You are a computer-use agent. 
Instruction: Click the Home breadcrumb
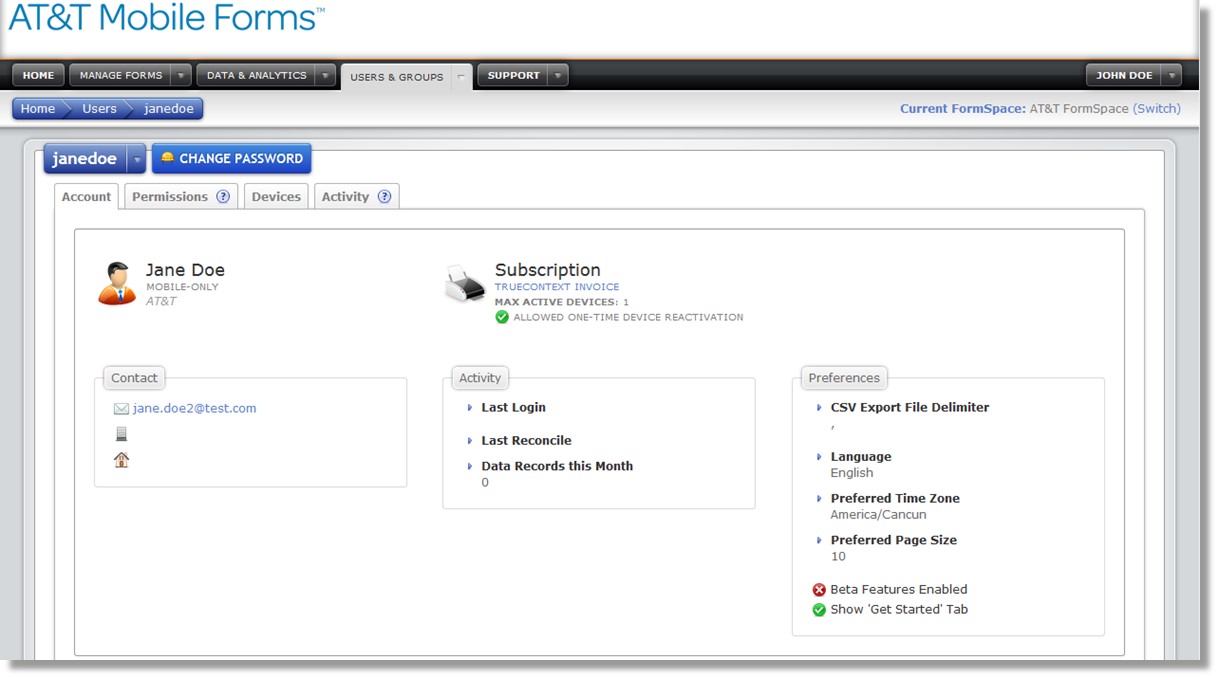(x=38, y=109)
